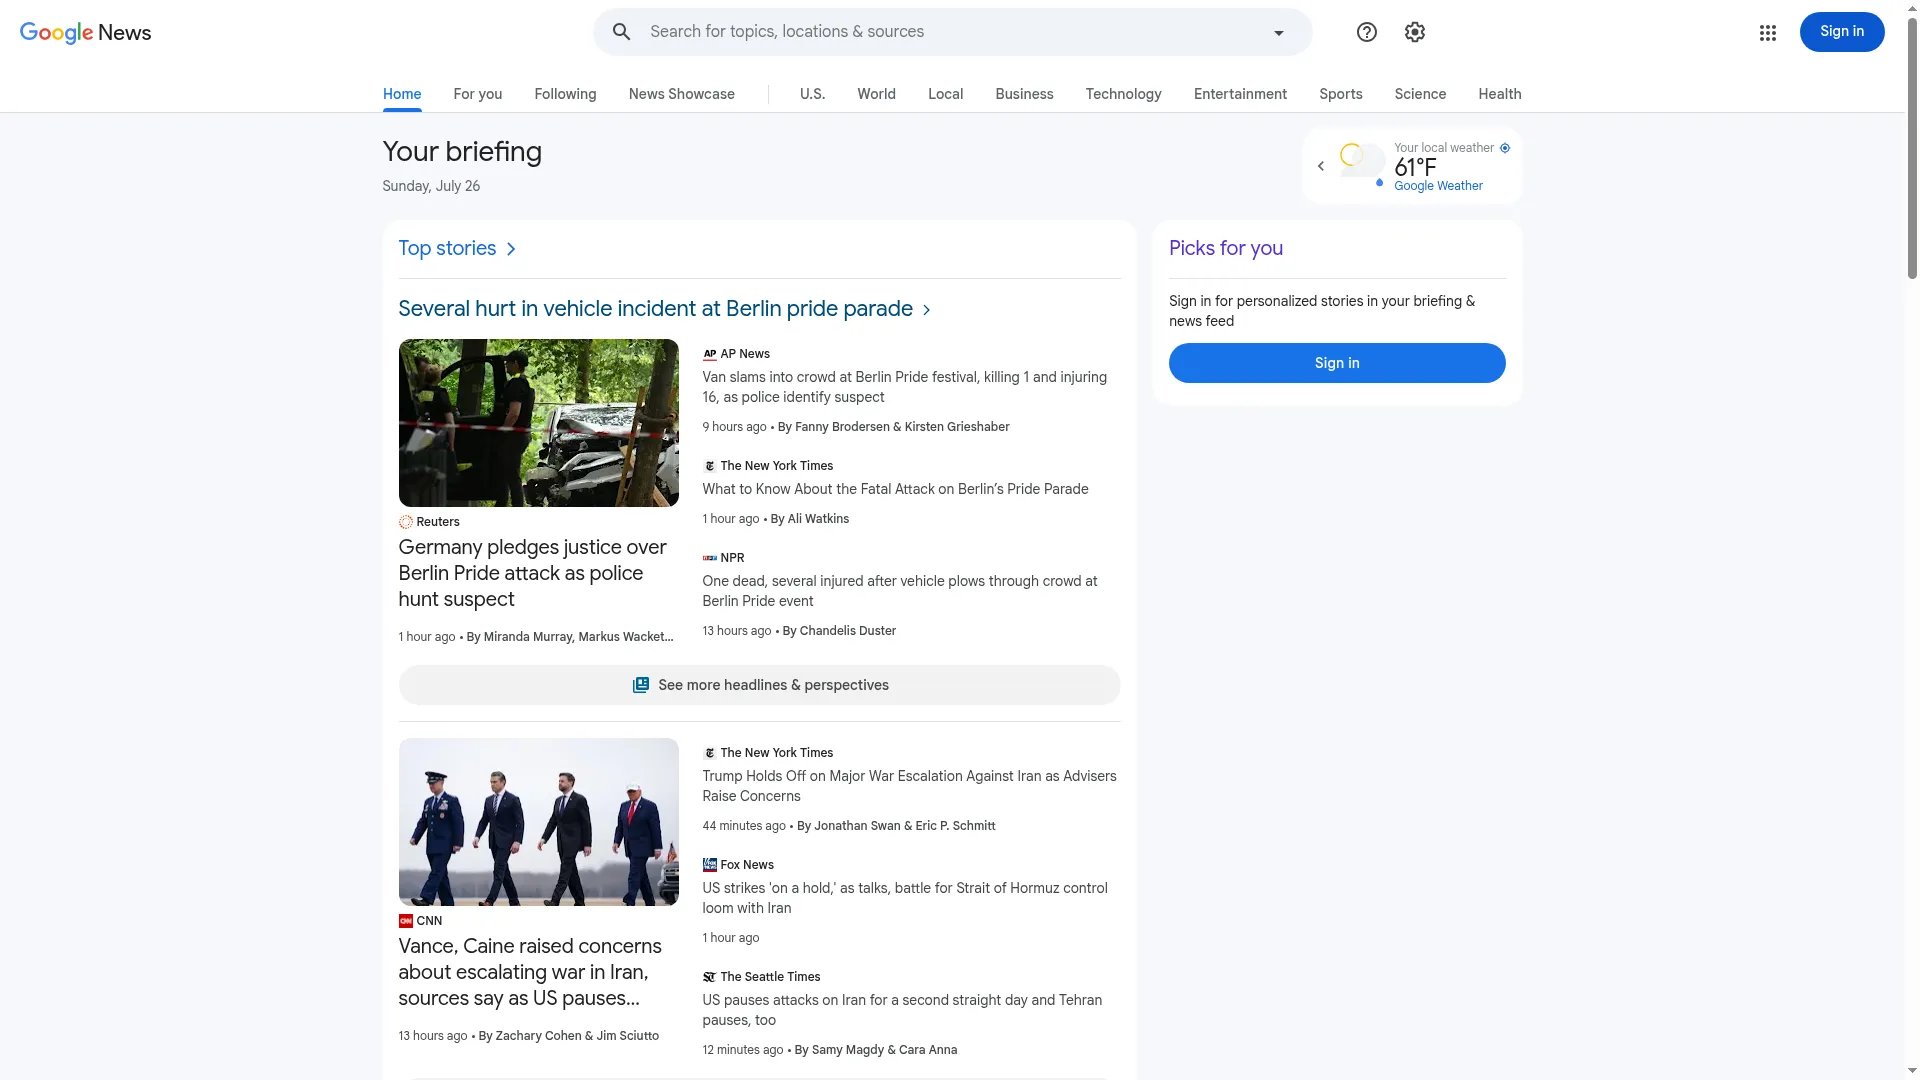Click the page vertical scrollbar

click(1912, 150)
